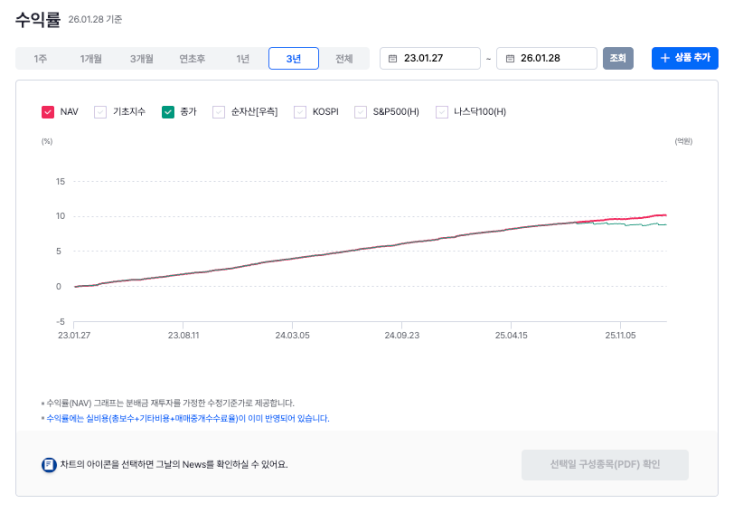Click the 26.01.28 기준 date text
The height and width of the screenshot is (513, 743).
95,19
